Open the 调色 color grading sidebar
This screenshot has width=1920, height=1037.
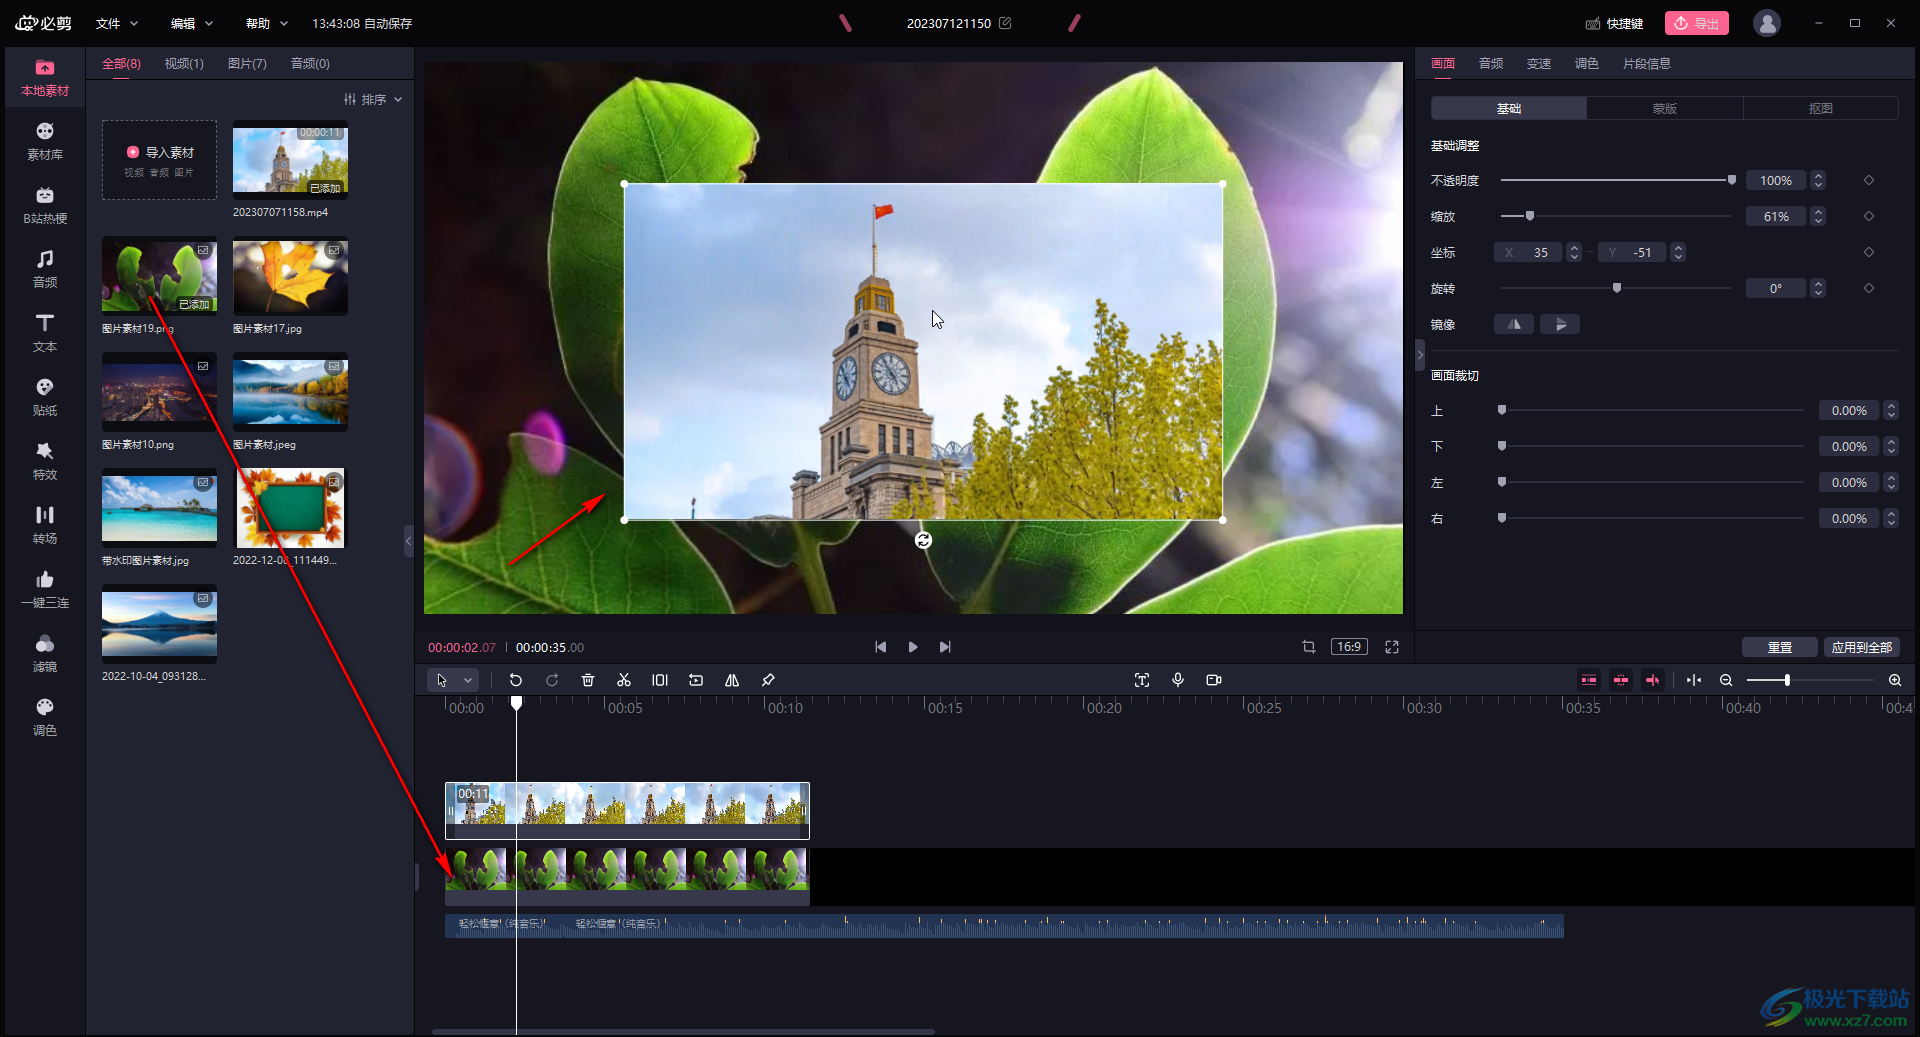[45, 718]
